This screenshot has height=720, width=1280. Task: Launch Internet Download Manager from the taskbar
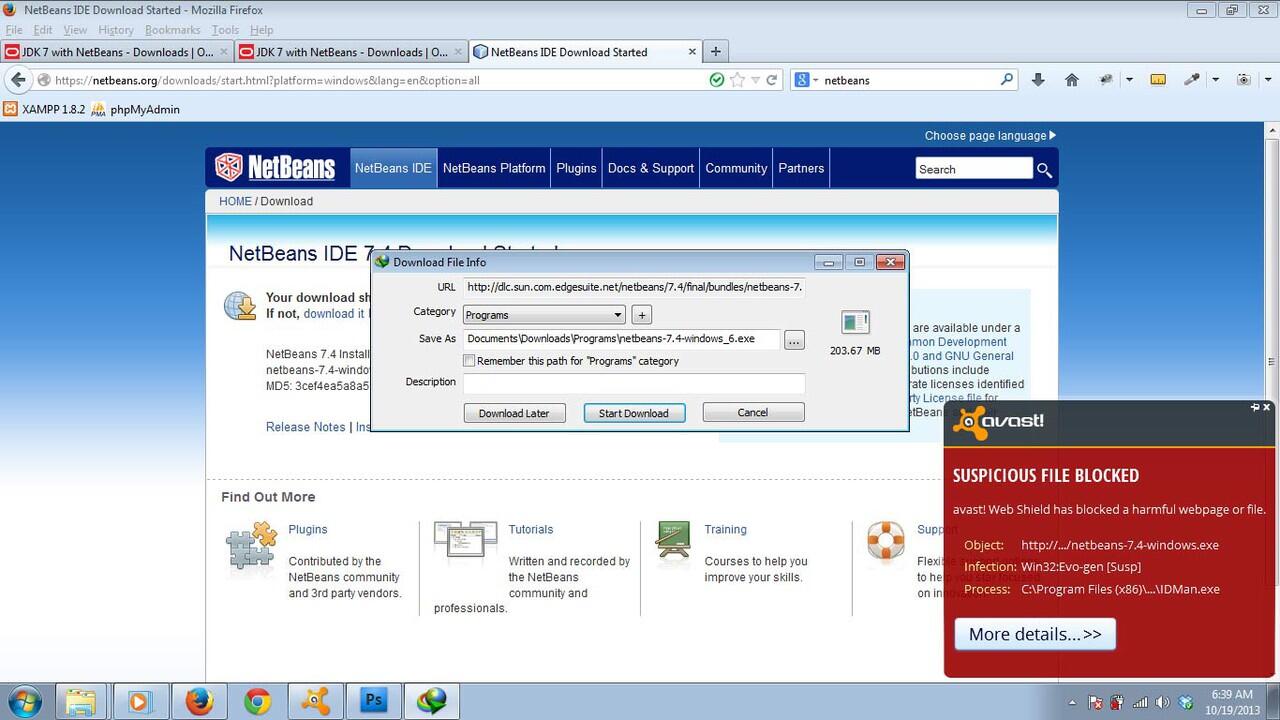pyautogui.click(x=432, y=701)
